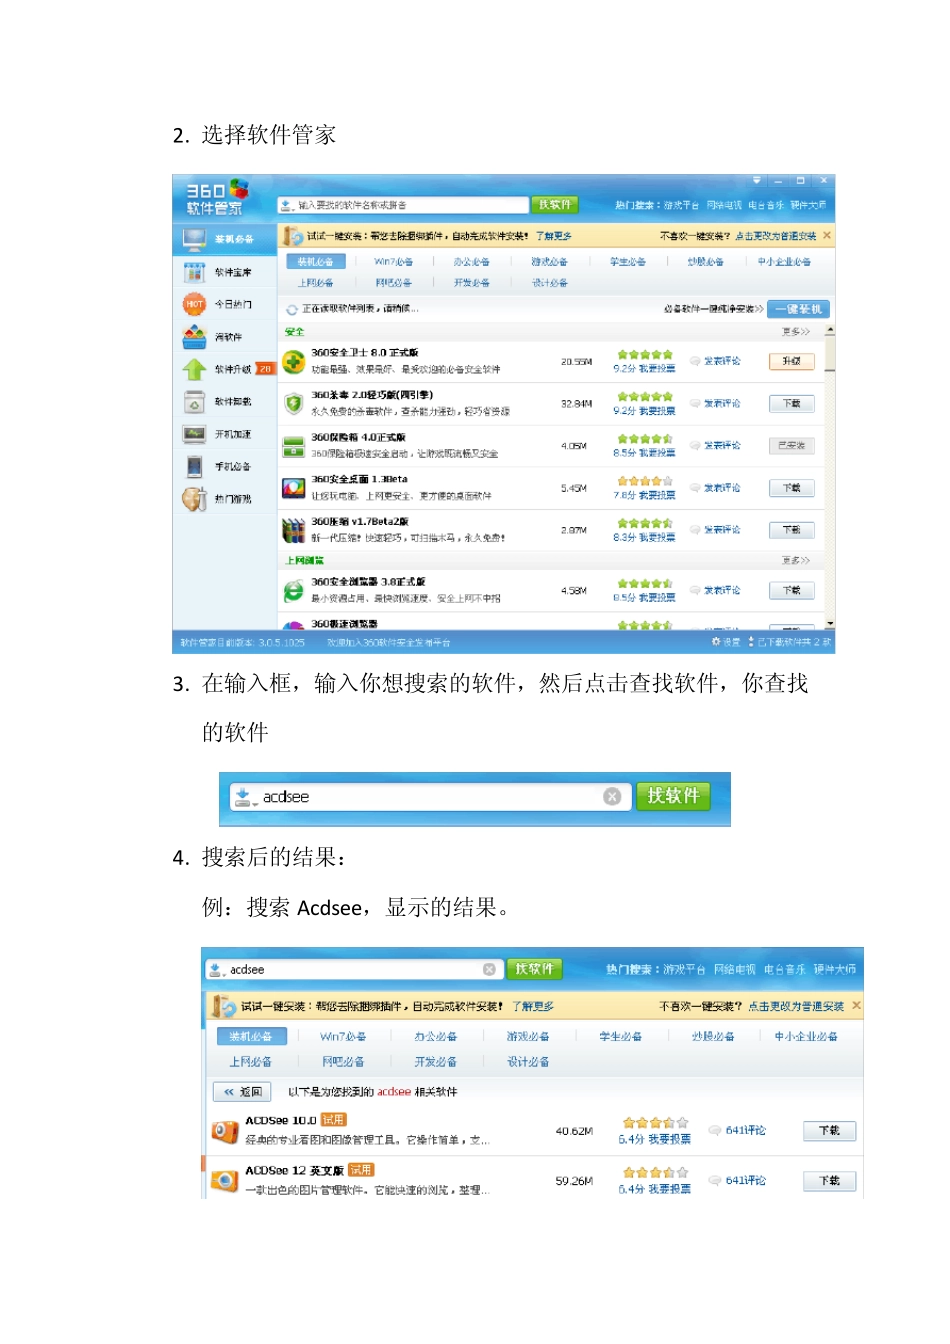Click the 360安全浏览器 3.8 app icon
The width and height of the screenshot is (950, 1344).
point(293,591)
